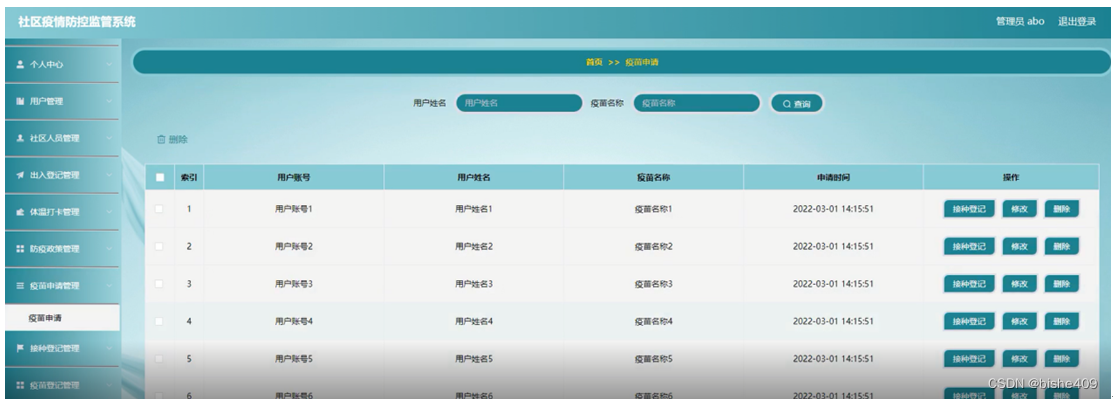1113x399 pixels.
Task: Focus the 疫苗名称 search input field
Action: click(696, 103)
